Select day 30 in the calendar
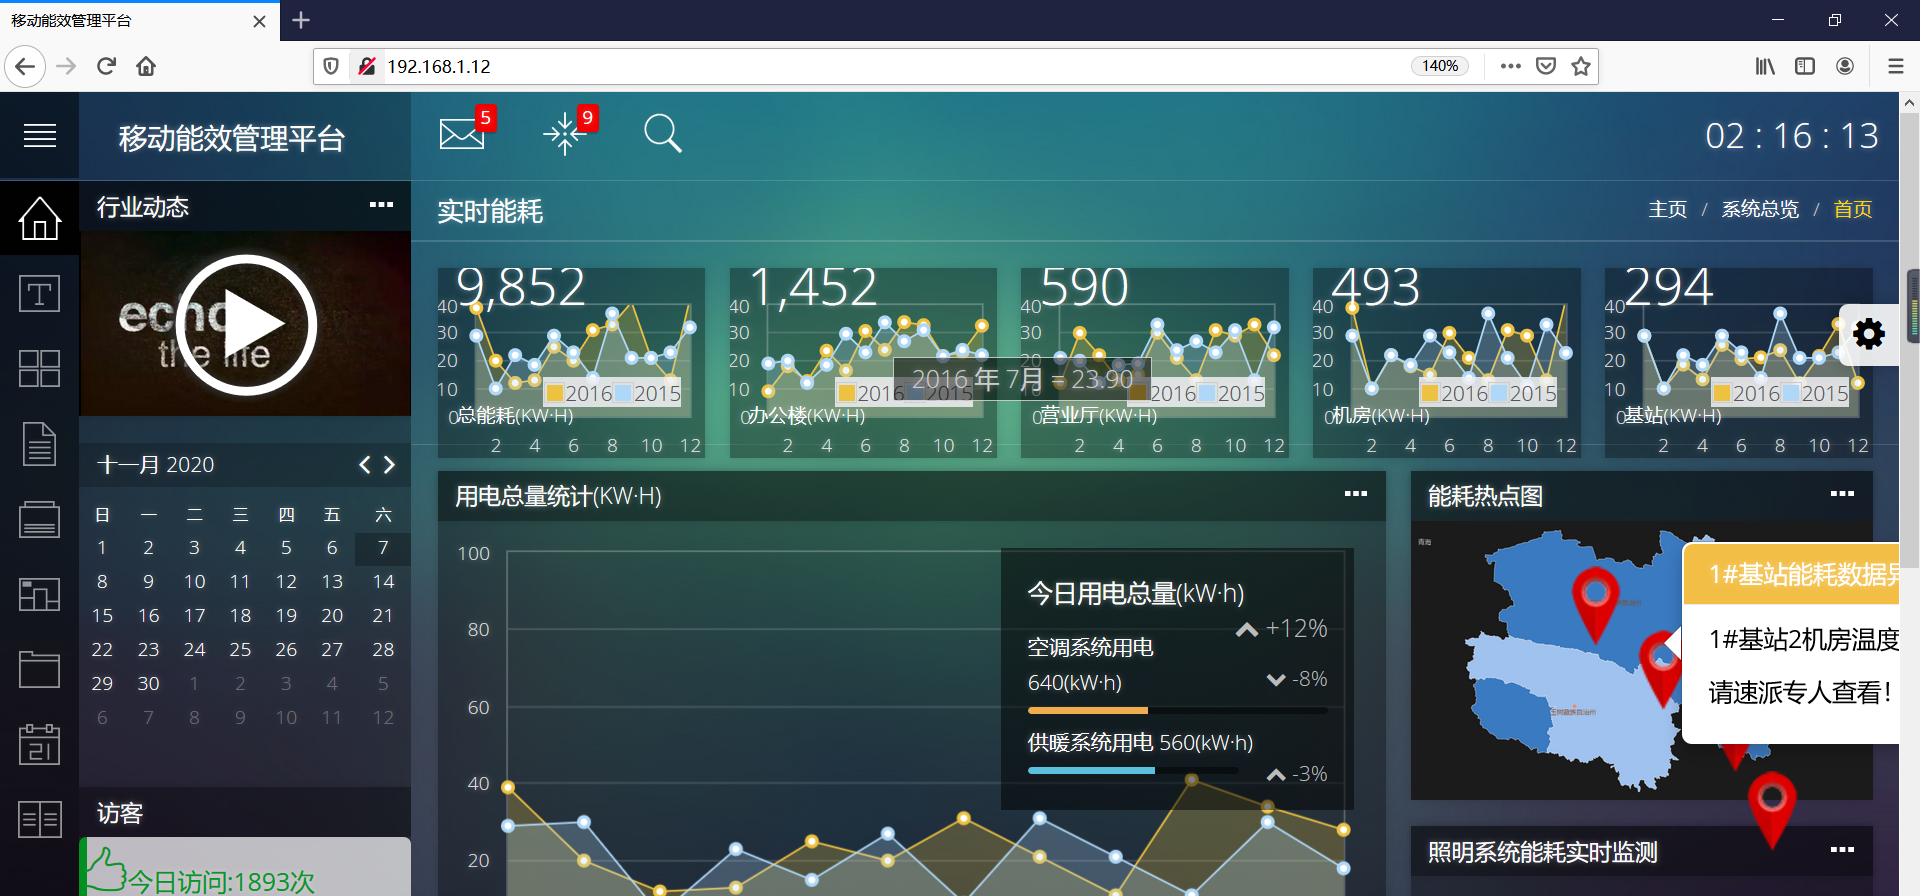 [148, 683]
